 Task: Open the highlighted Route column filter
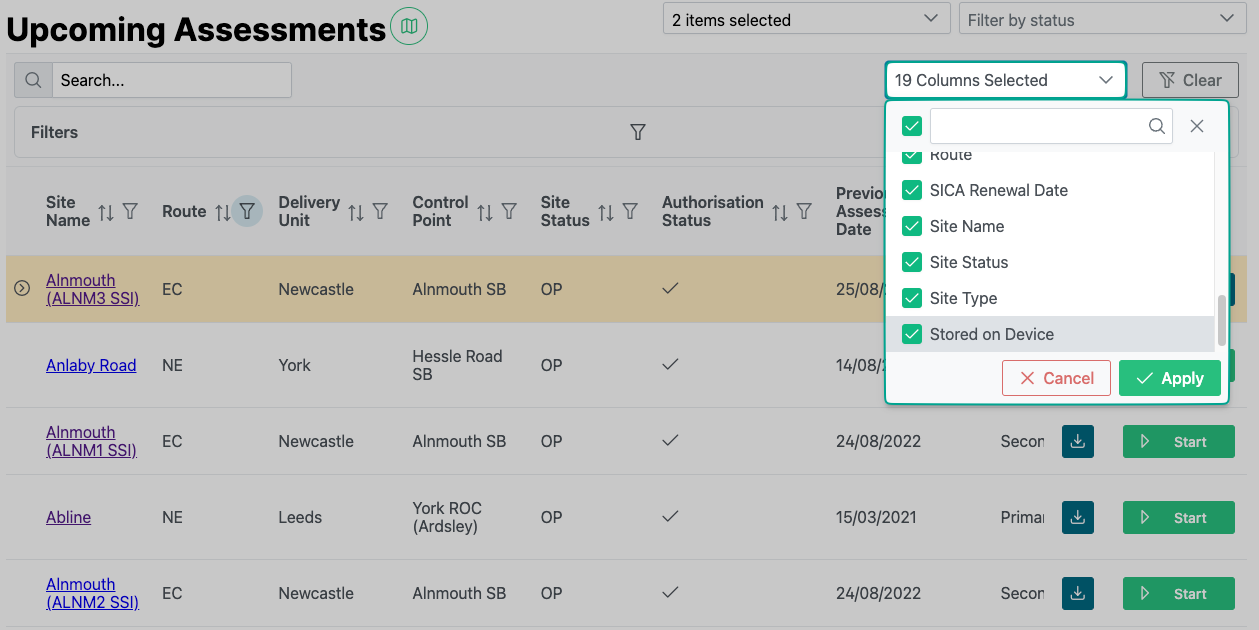pos(247,211)
